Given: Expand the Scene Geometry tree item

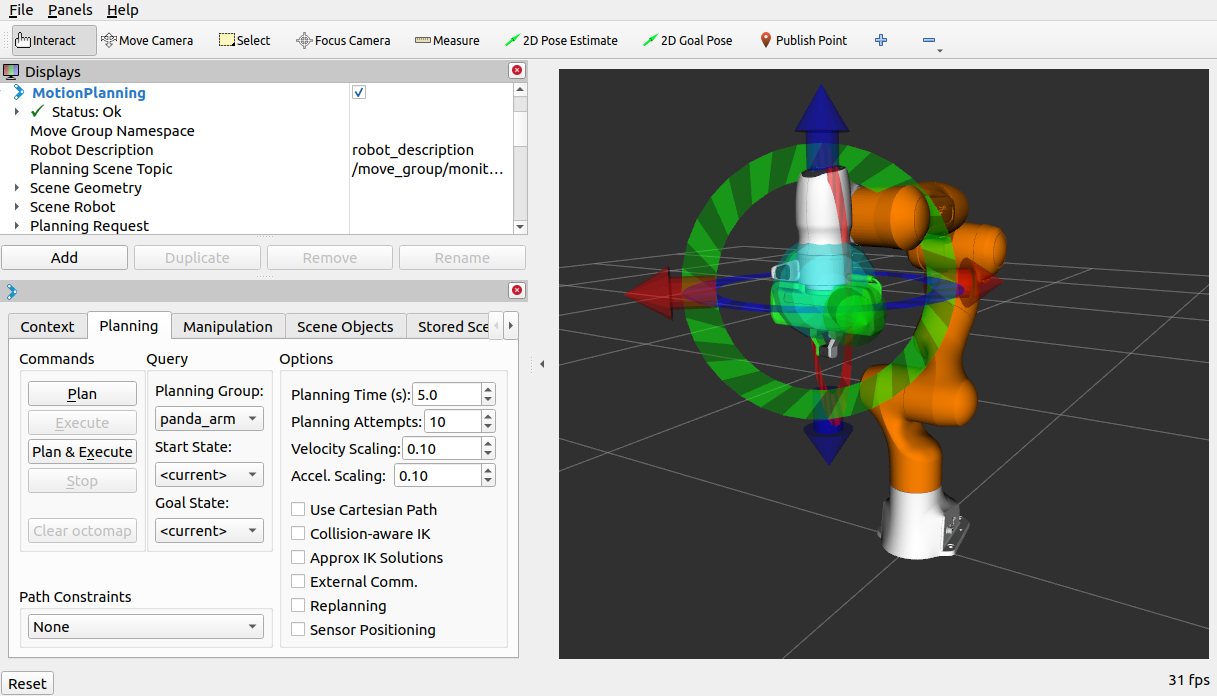Looking at the screenshot, I should pyautogui.click(x=16, y=187).
